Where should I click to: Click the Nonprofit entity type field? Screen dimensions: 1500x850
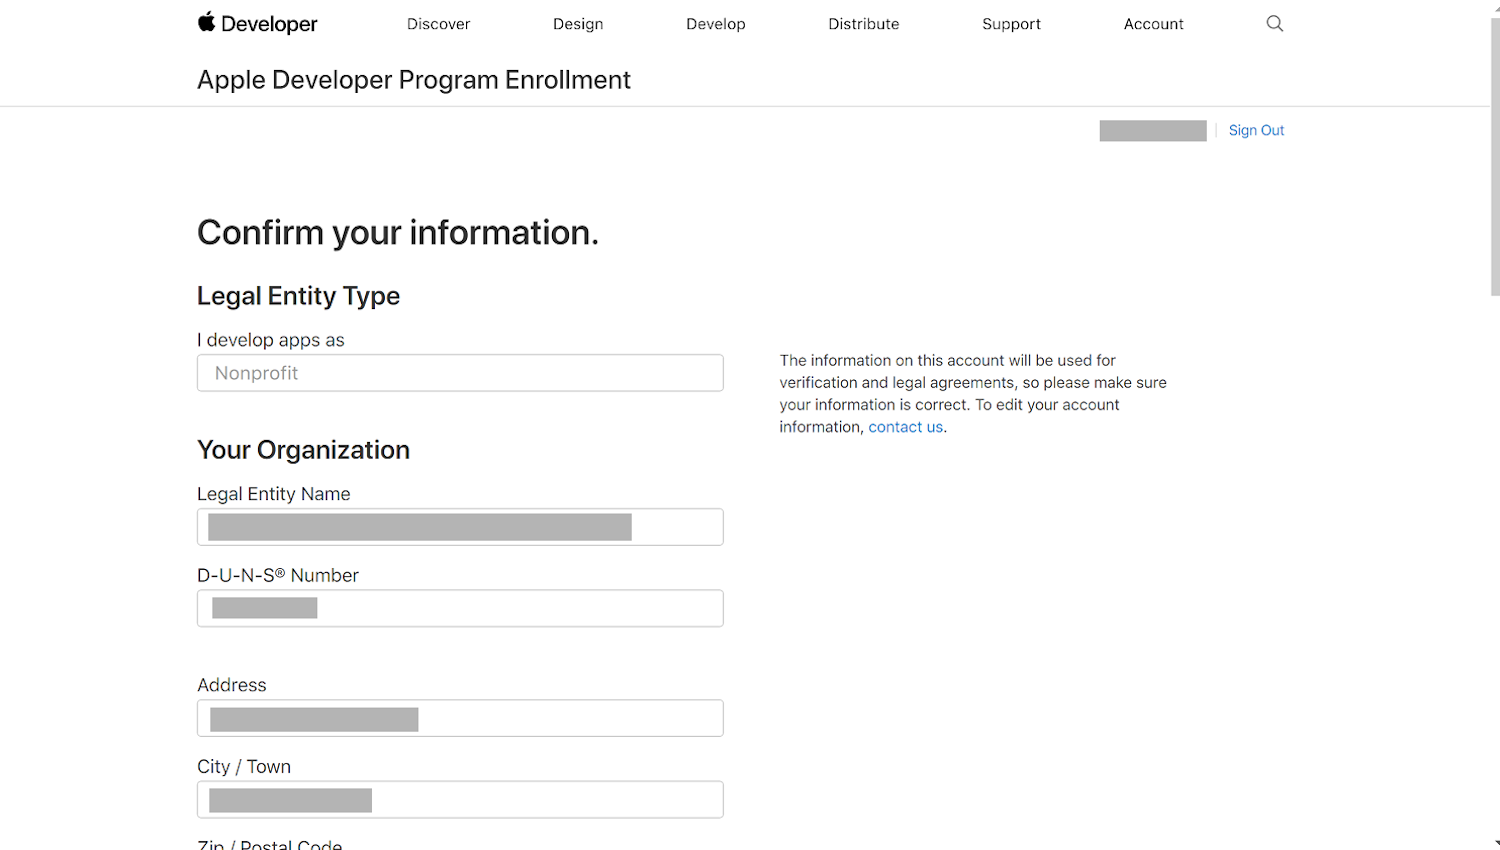tap(460, 373)
